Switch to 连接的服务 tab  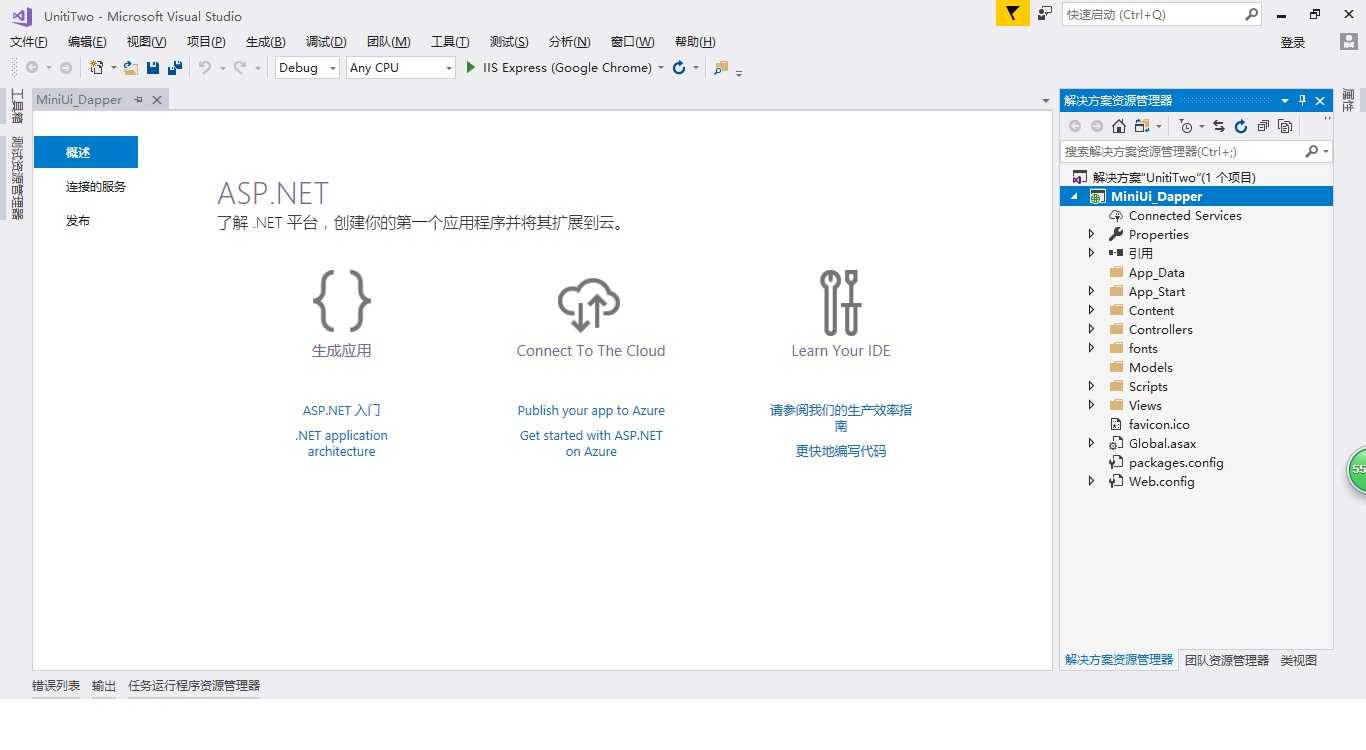pyautogui.click(x=96, y=187)
